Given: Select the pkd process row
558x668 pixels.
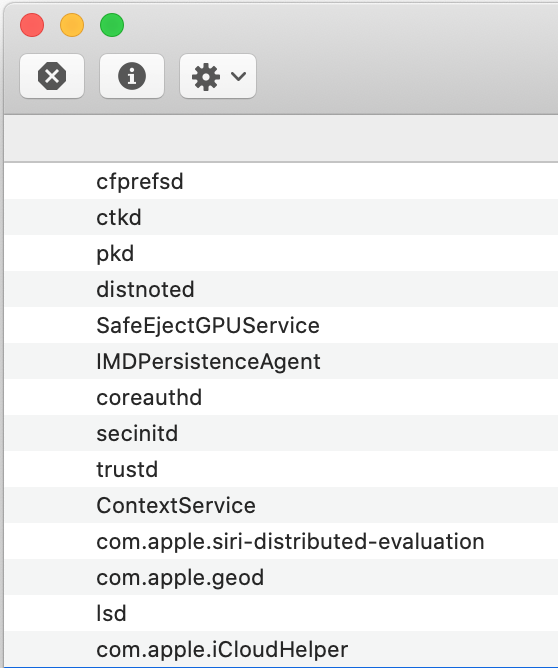Looking at the screenshot, I should 281,253.
